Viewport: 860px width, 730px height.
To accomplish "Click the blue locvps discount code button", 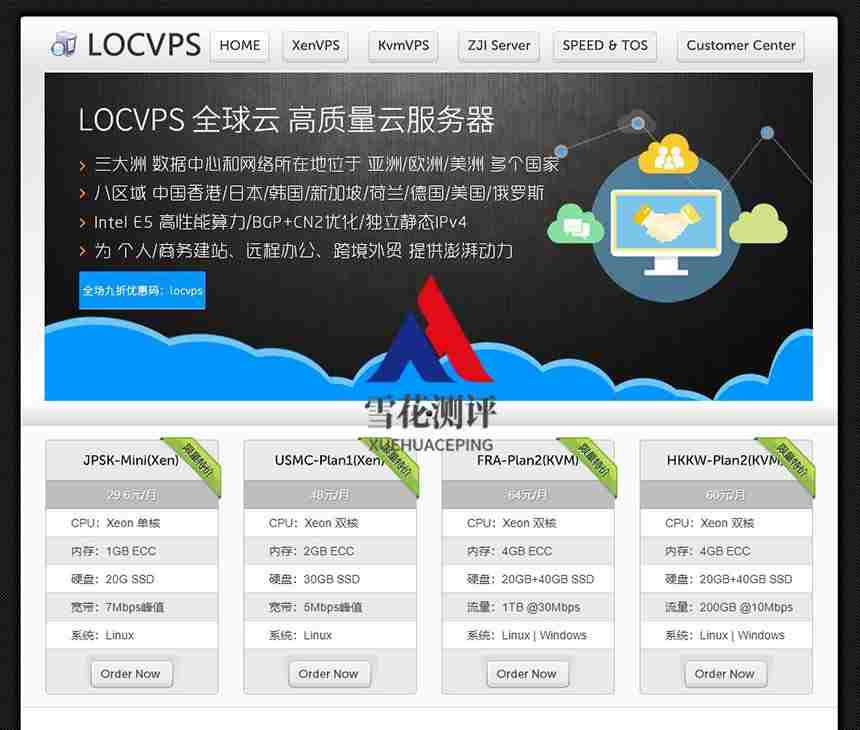I will point(142,291).
